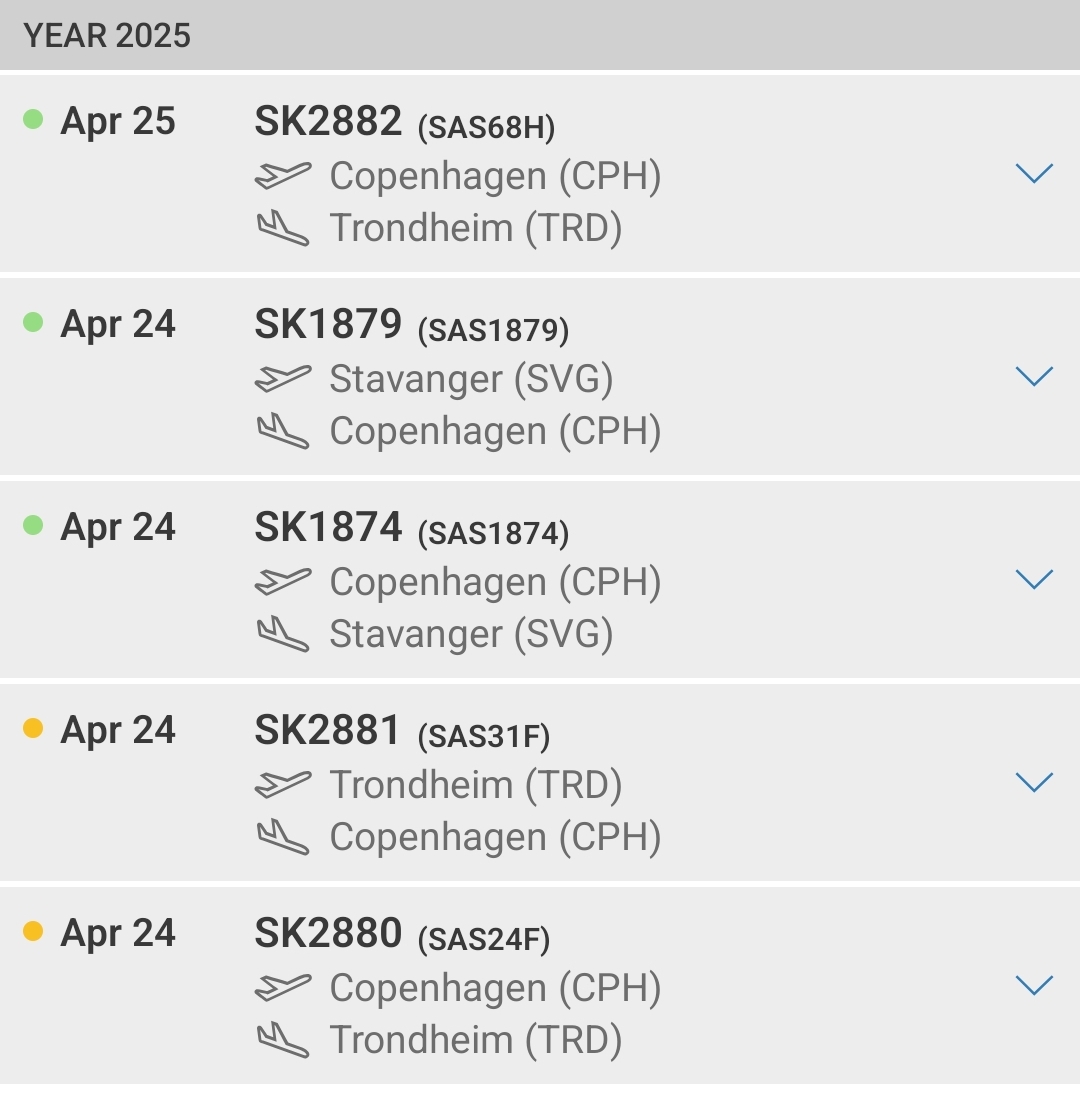Click the yellow dot next to SK2880

click(x=34, y=931)
